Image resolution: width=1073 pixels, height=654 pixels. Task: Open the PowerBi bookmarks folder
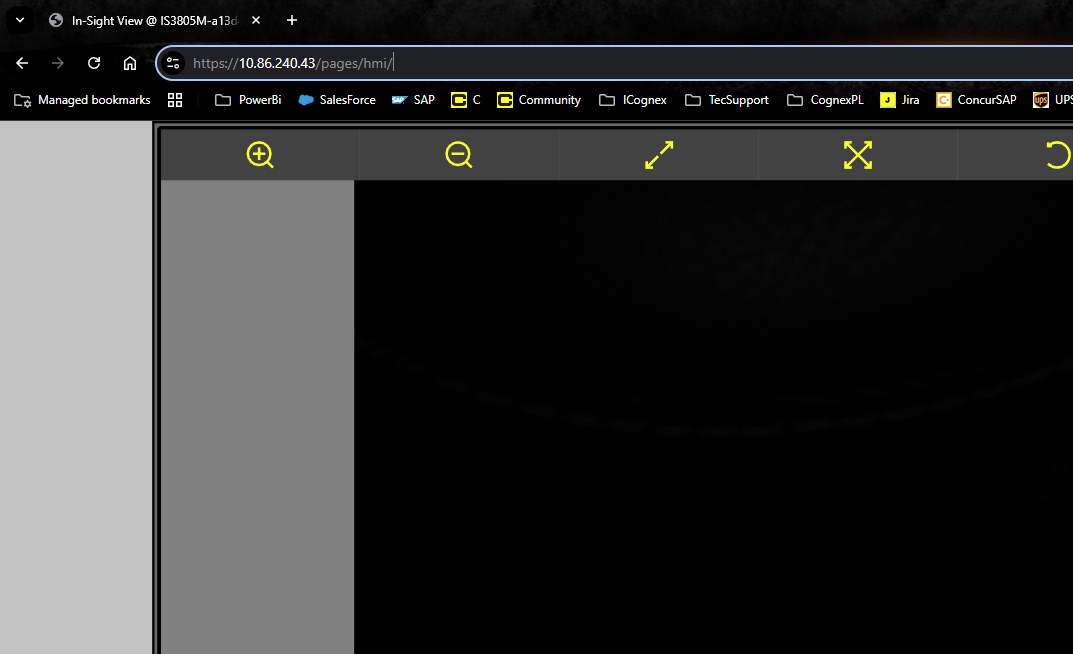(x=248, y=100)
